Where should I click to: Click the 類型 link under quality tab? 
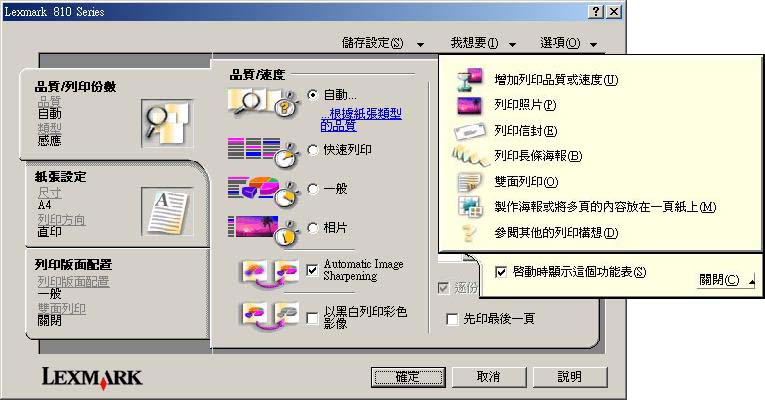(x=49, y=128)
